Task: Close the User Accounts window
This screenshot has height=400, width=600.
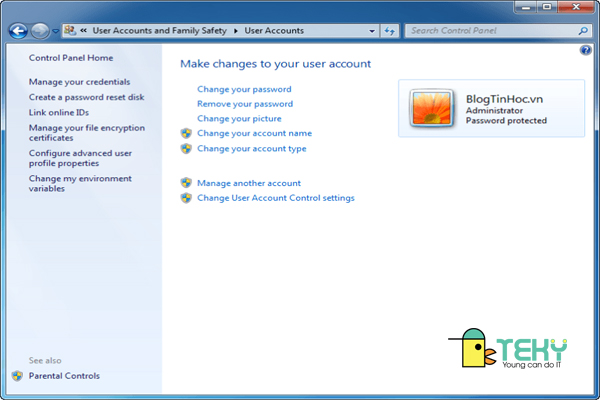Action: tap(576, 7)
